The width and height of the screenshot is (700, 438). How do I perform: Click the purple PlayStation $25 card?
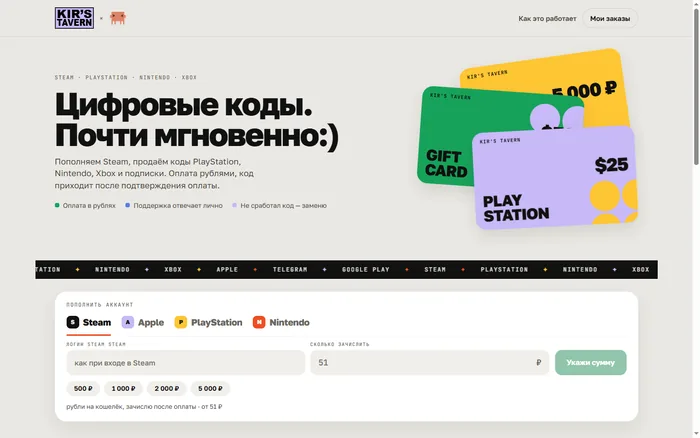(555, 179)
